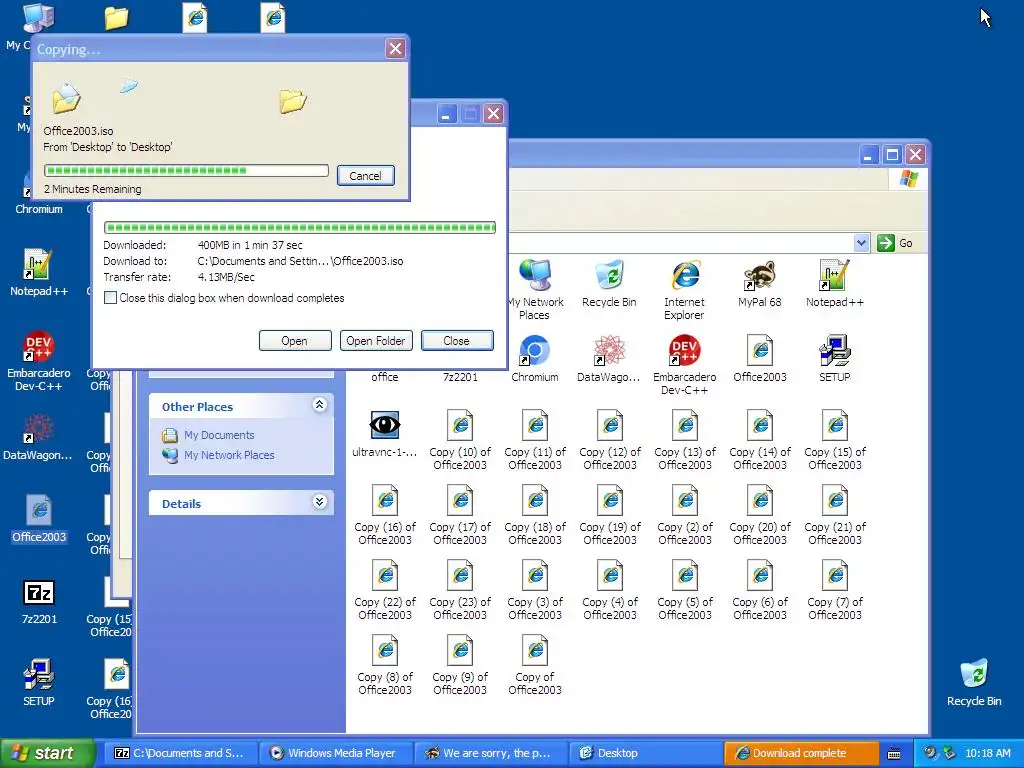Open the Start menu
This screenshot has height=768, width=1024.
tap(46, 753)
